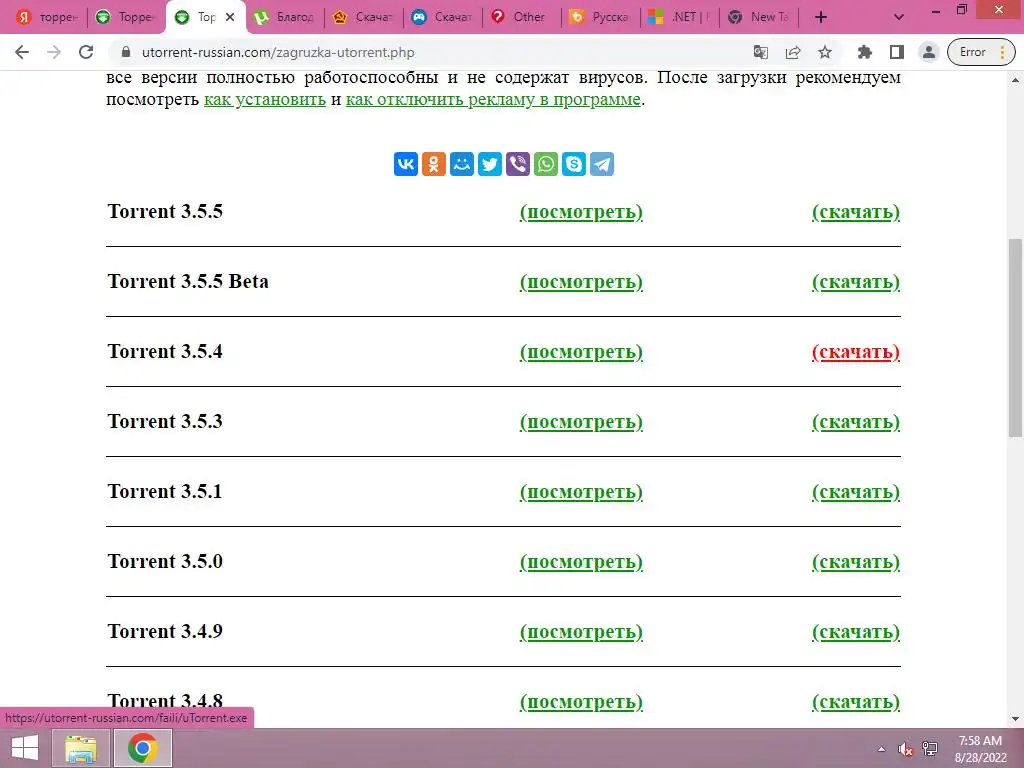Click the muted volume tray icon
1024x768 pixels.
click(905, 749)
